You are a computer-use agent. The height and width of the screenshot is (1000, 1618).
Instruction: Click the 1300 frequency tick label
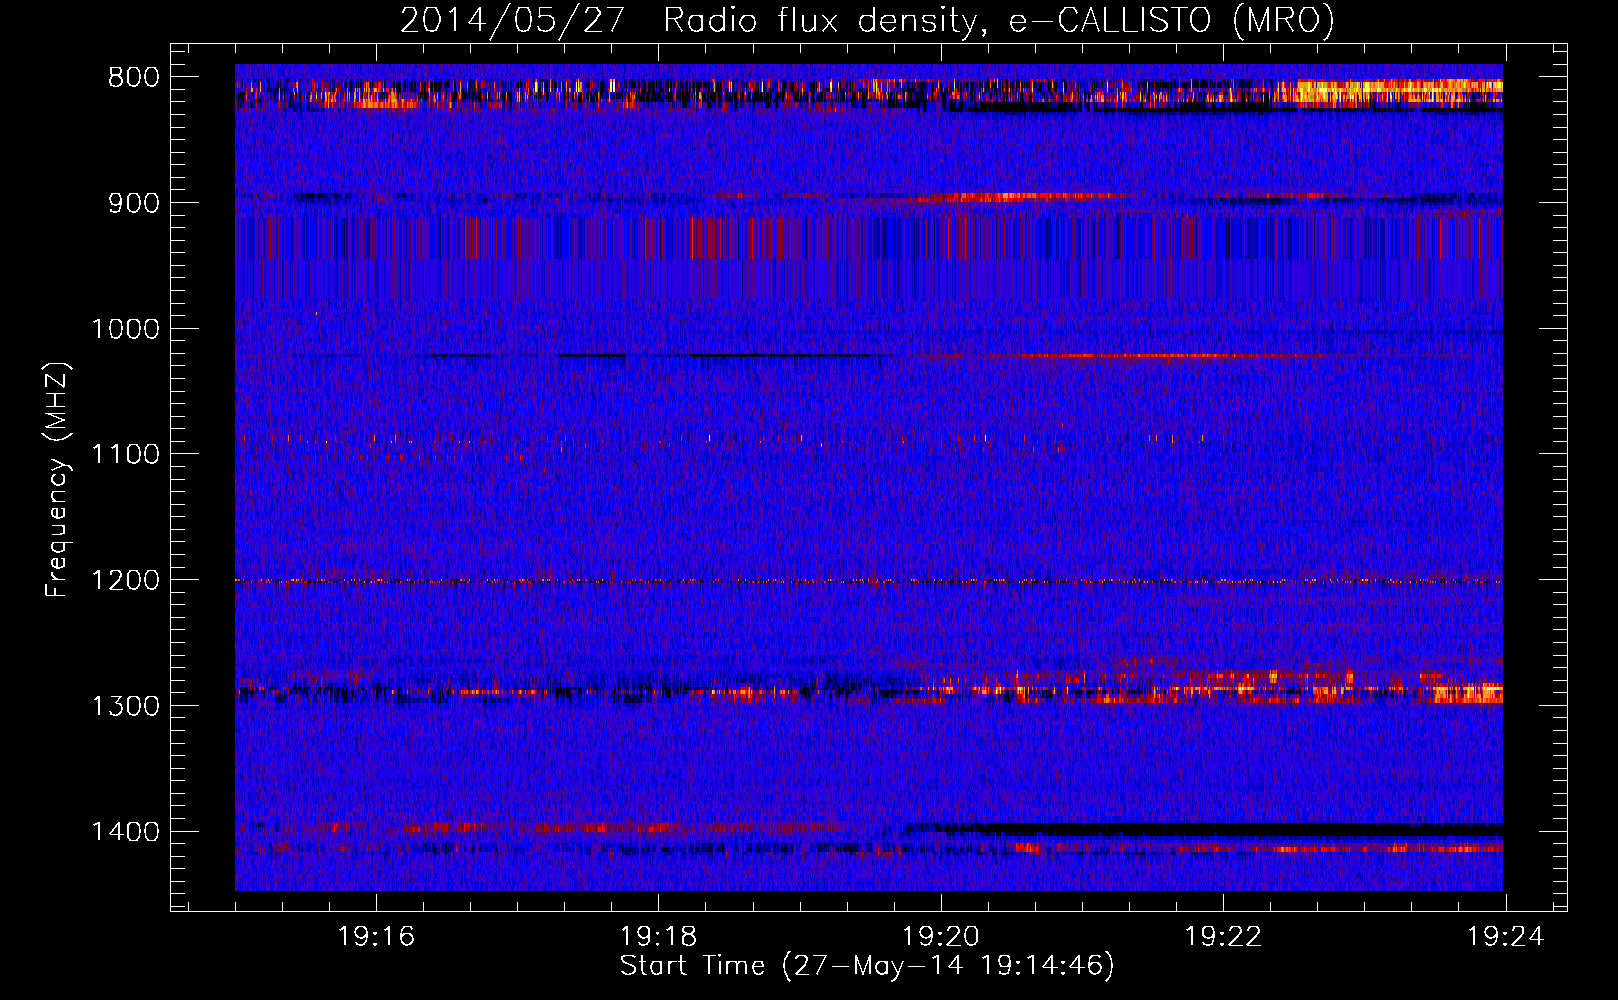(125, 706)
